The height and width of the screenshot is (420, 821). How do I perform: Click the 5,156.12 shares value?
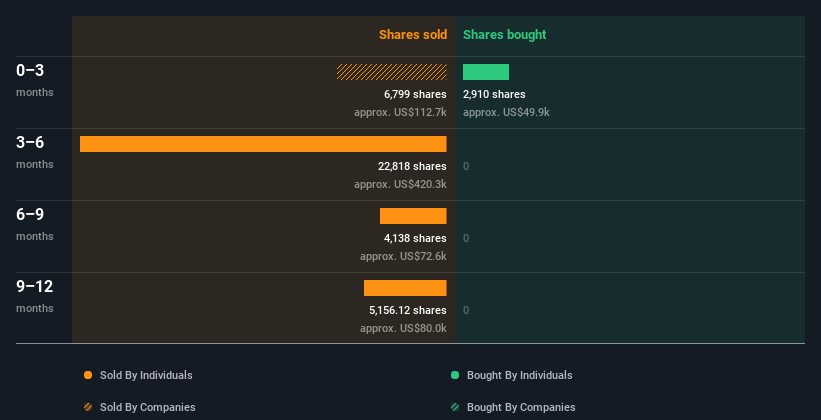tap(408, 310)
